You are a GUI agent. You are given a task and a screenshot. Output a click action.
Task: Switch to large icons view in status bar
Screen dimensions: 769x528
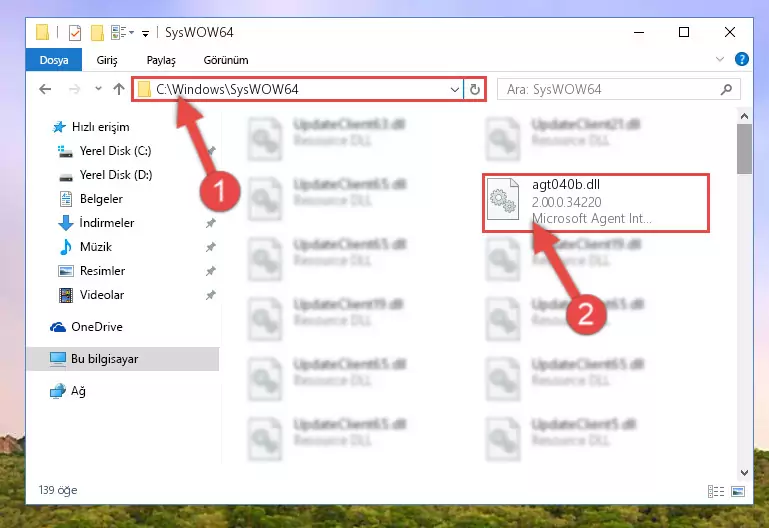[x=738, y=491]
